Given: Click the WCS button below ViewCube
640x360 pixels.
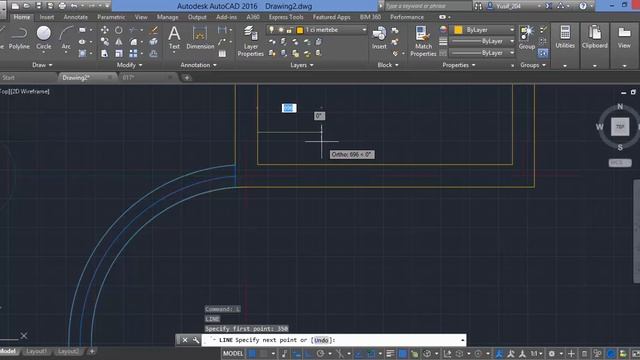Looking at the screenshot, I should point(620,162).
